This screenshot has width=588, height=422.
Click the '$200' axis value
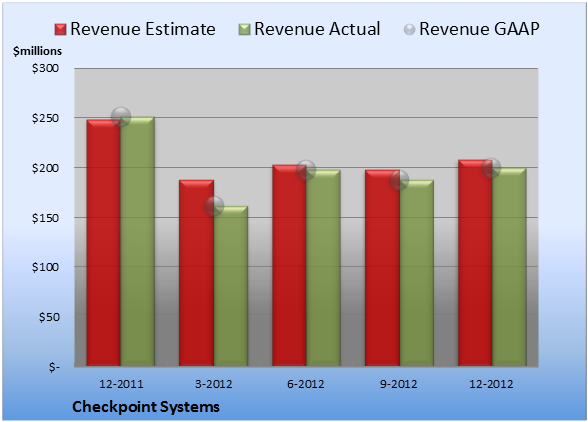pos(45,168)
